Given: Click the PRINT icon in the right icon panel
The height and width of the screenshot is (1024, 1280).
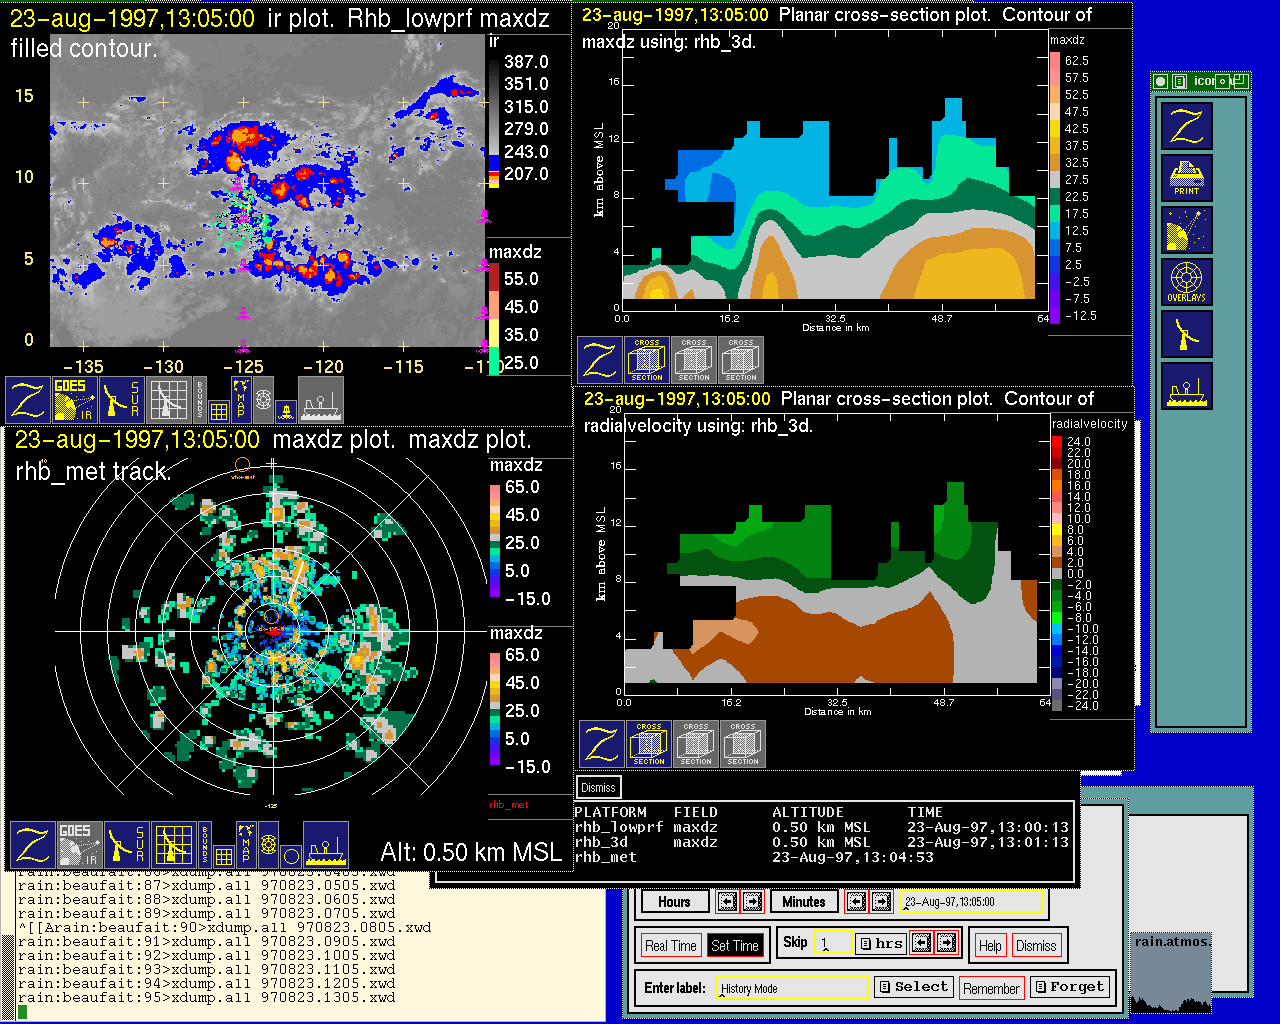Looking at the screenshot, I should click(1186, 178).
